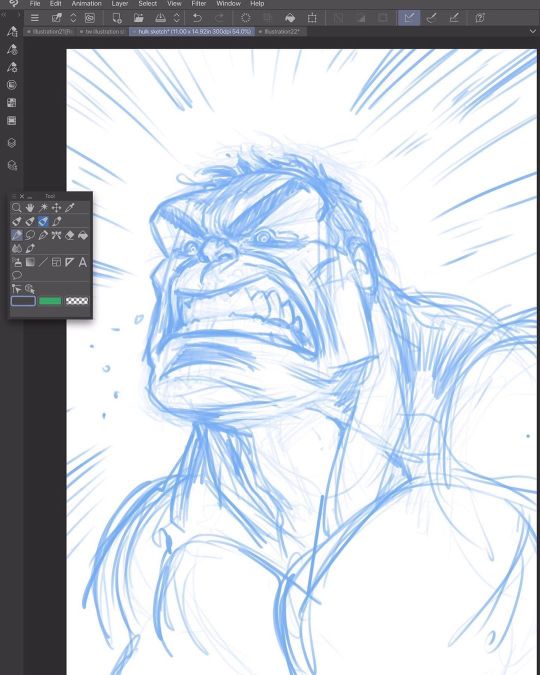
Task: Open the Help menu
Action: (x=257, y=3)
